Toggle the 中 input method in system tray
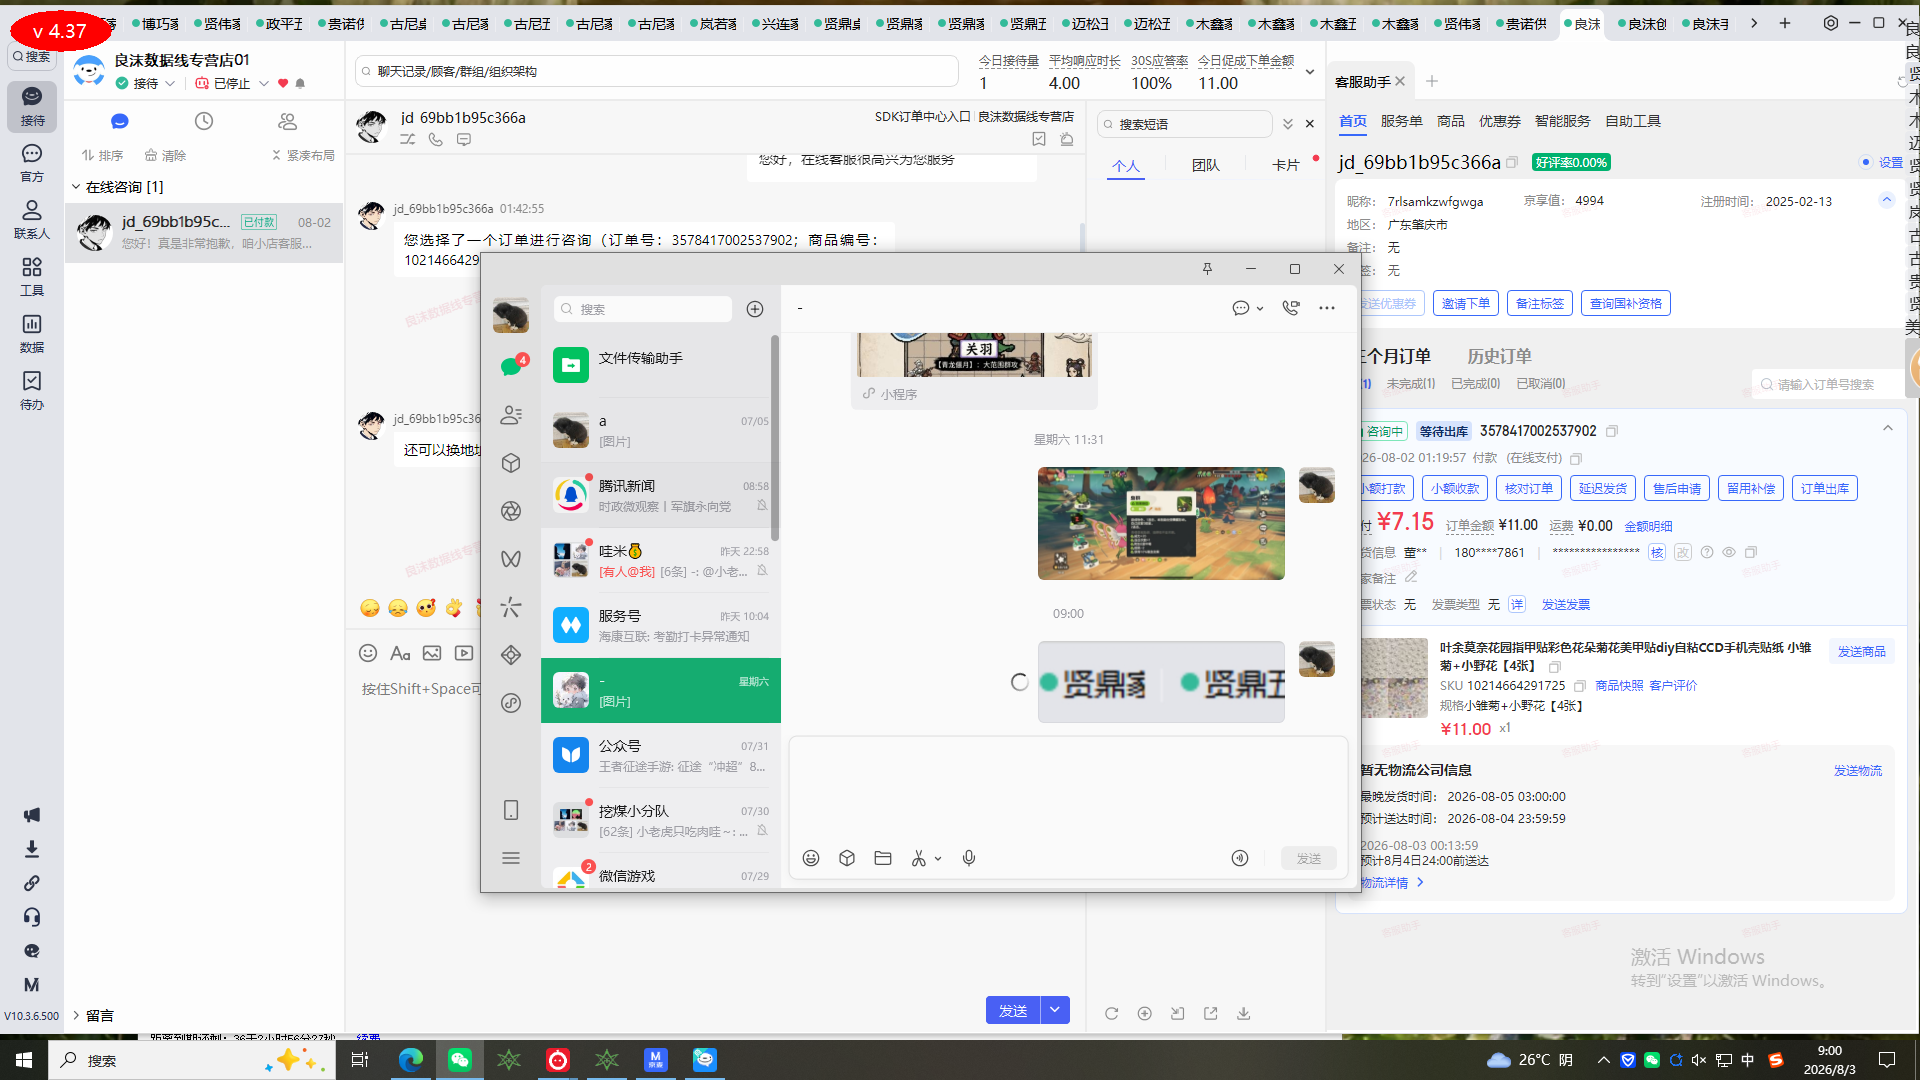Viewport: 1920px width, 1080px height. tap(1748, 1060)
